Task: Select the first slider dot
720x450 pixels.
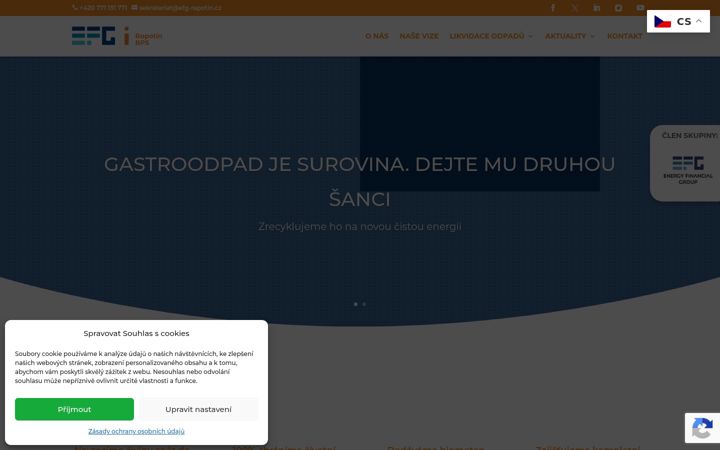Action: click(355, 304)
